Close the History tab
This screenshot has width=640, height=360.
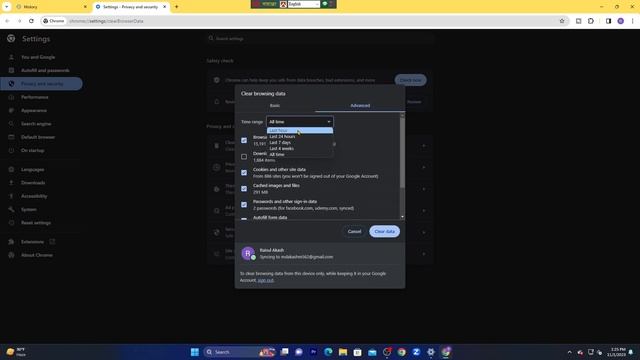coord(85,7)
